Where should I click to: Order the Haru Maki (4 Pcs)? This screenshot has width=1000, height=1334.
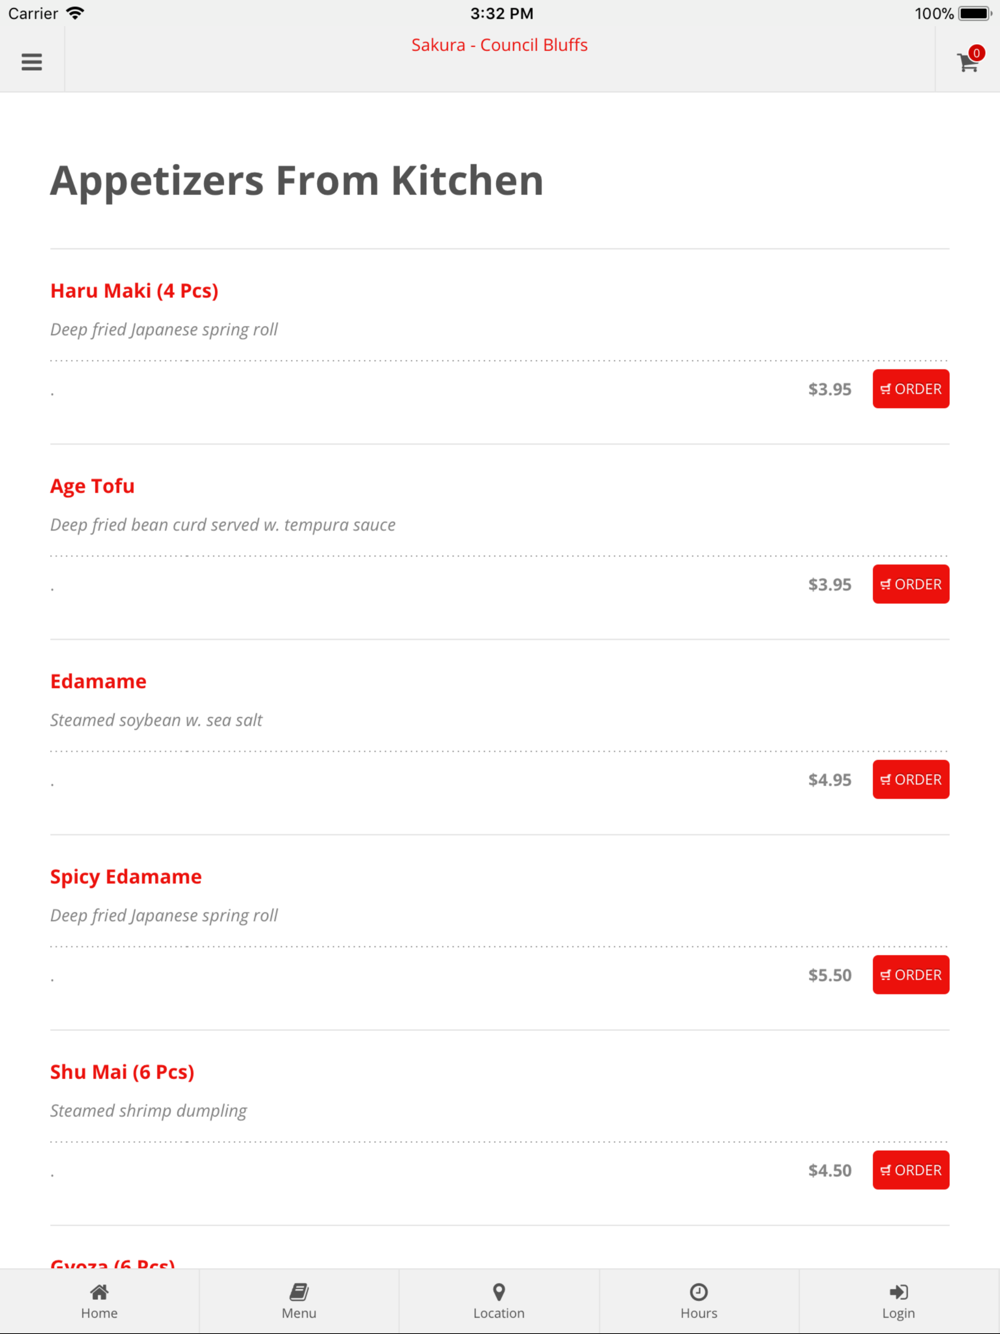pyautogui.click(x=910, y=389)
